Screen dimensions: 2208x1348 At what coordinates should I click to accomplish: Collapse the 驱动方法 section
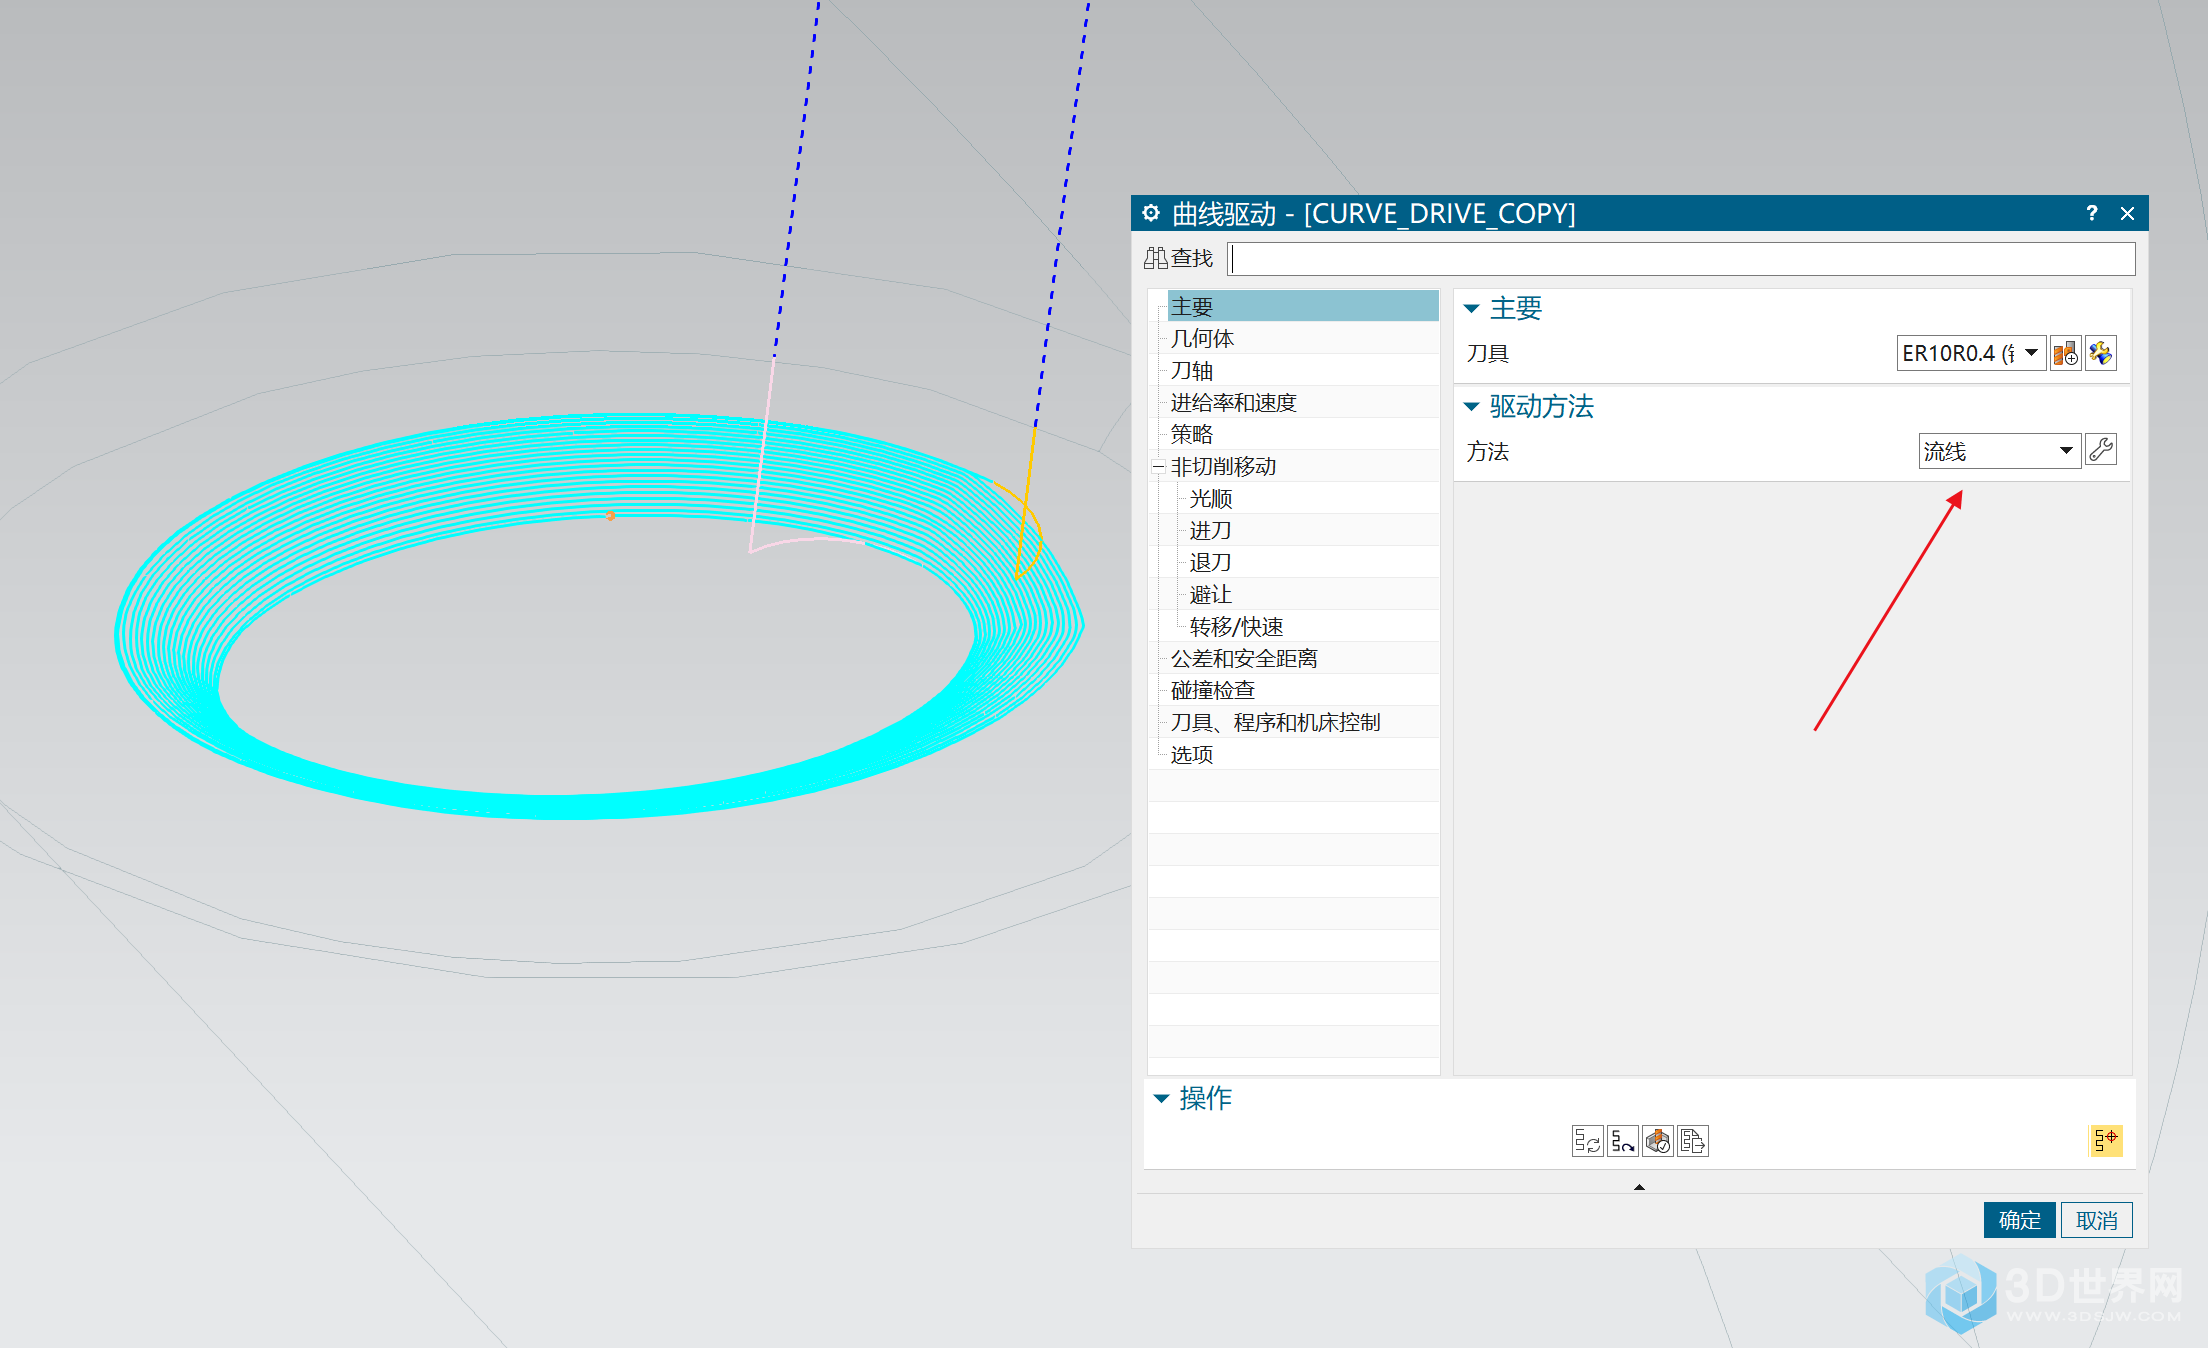coord(1471,406)
